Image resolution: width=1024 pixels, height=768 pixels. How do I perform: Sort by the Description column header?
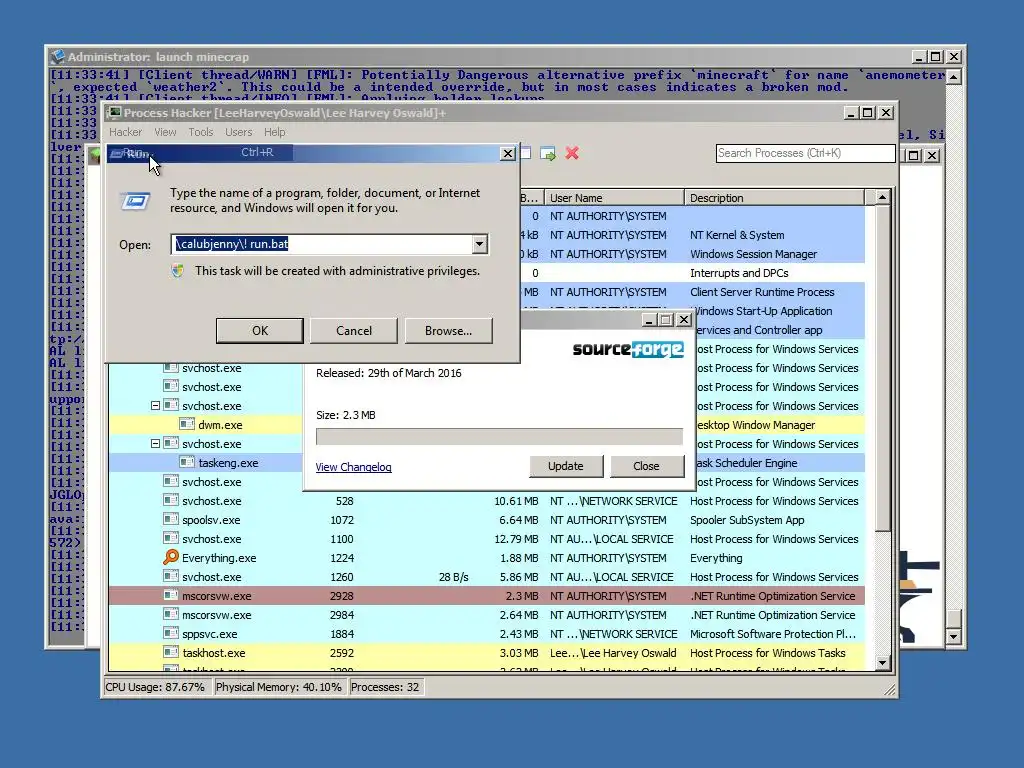click(x=774, y=197)
